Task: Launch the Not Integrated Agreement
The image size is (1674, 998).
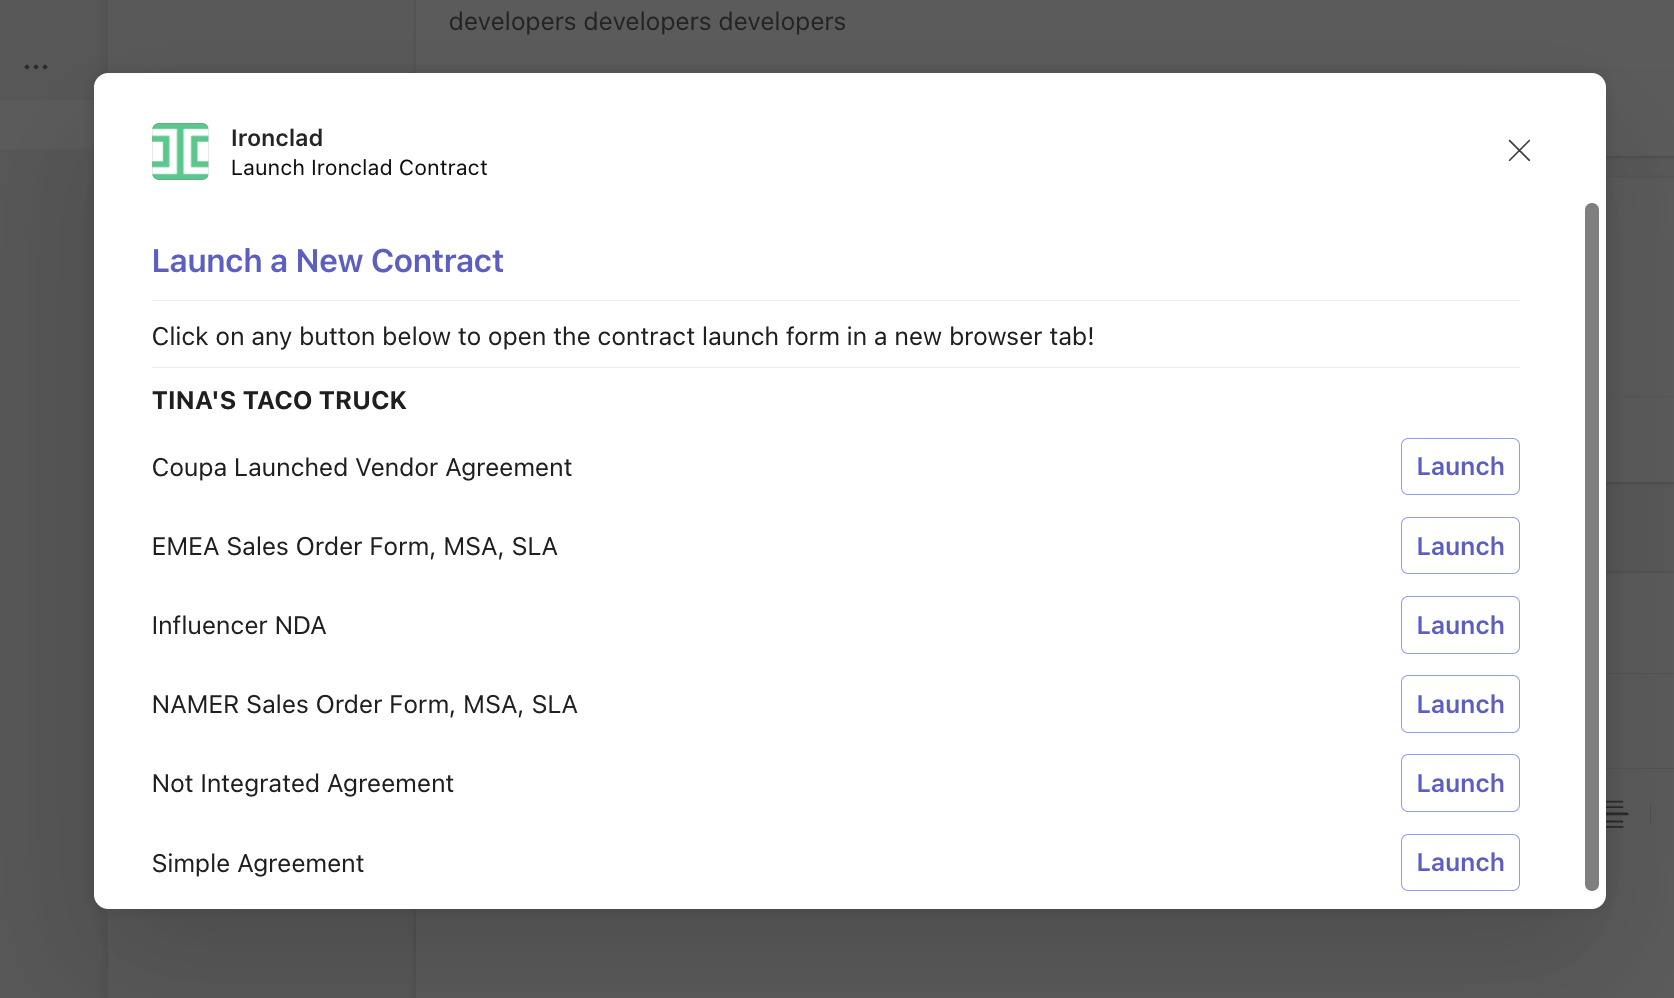Action: click(x=1459, y=783)
